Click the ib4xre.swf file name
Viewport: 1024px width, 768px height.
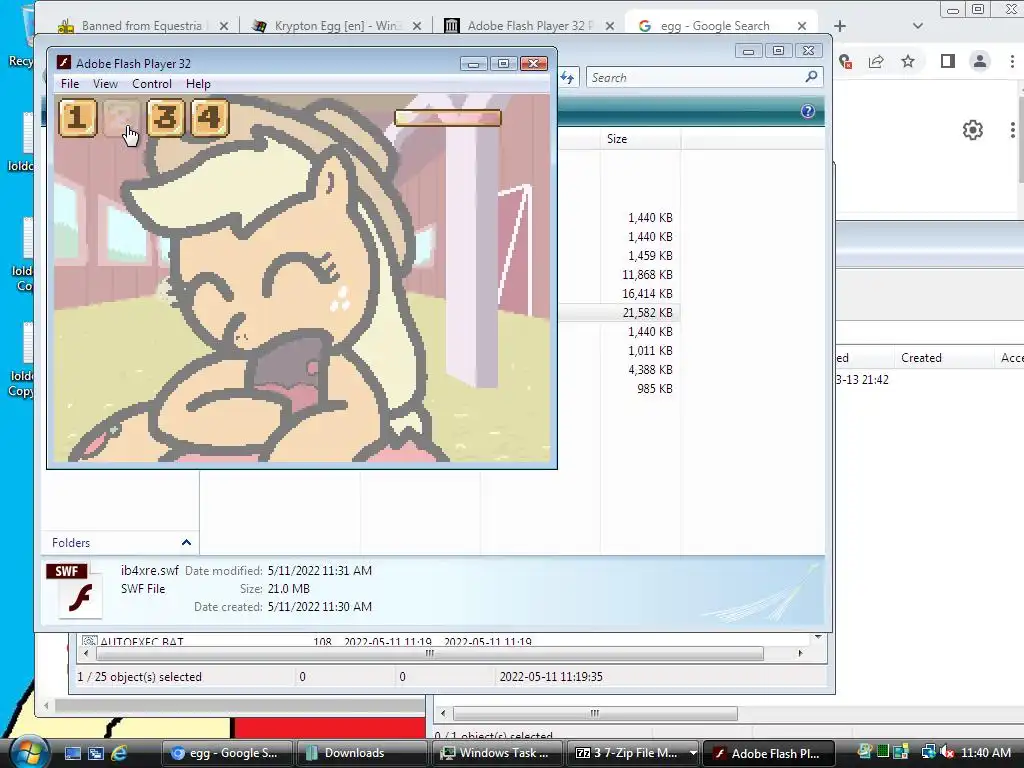point(150,570)
